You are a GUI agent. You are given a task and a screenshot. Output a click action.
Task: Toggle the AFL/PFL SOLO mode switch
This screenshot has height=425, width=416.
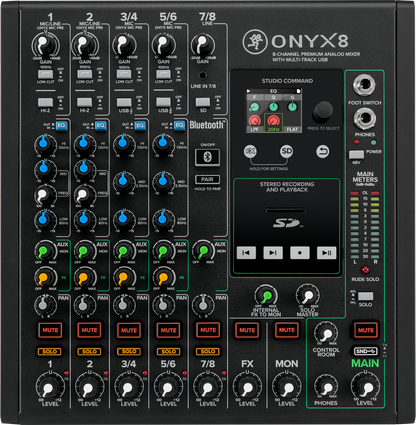coord(365,296)
